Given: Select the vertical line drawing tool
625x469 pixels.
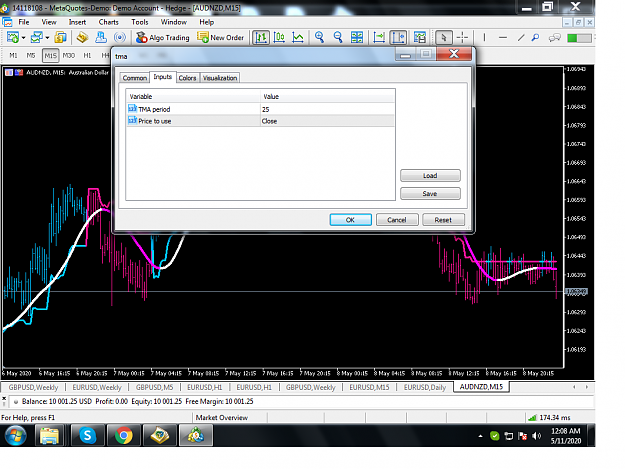Looking at the screenshot, I should [484, 37].
